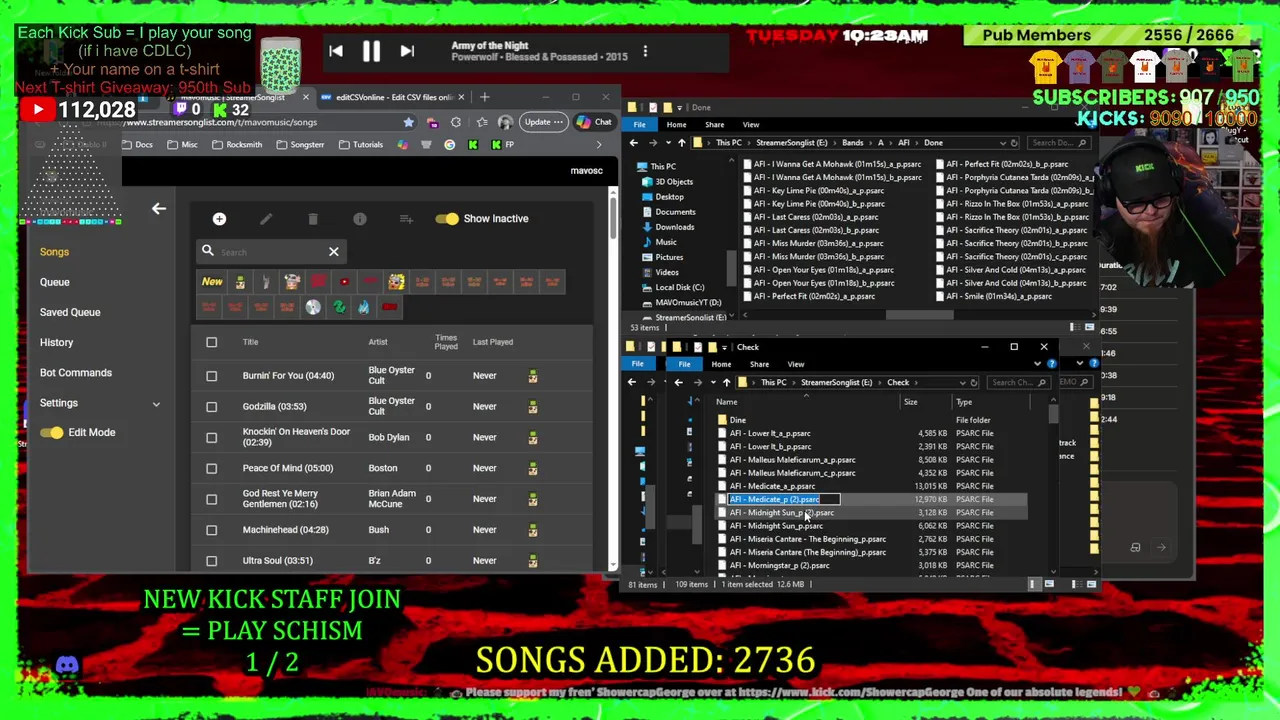Screen dimensions: 1280x720
Task: Click the browser profile avatar icon
Action: point(505,122)
